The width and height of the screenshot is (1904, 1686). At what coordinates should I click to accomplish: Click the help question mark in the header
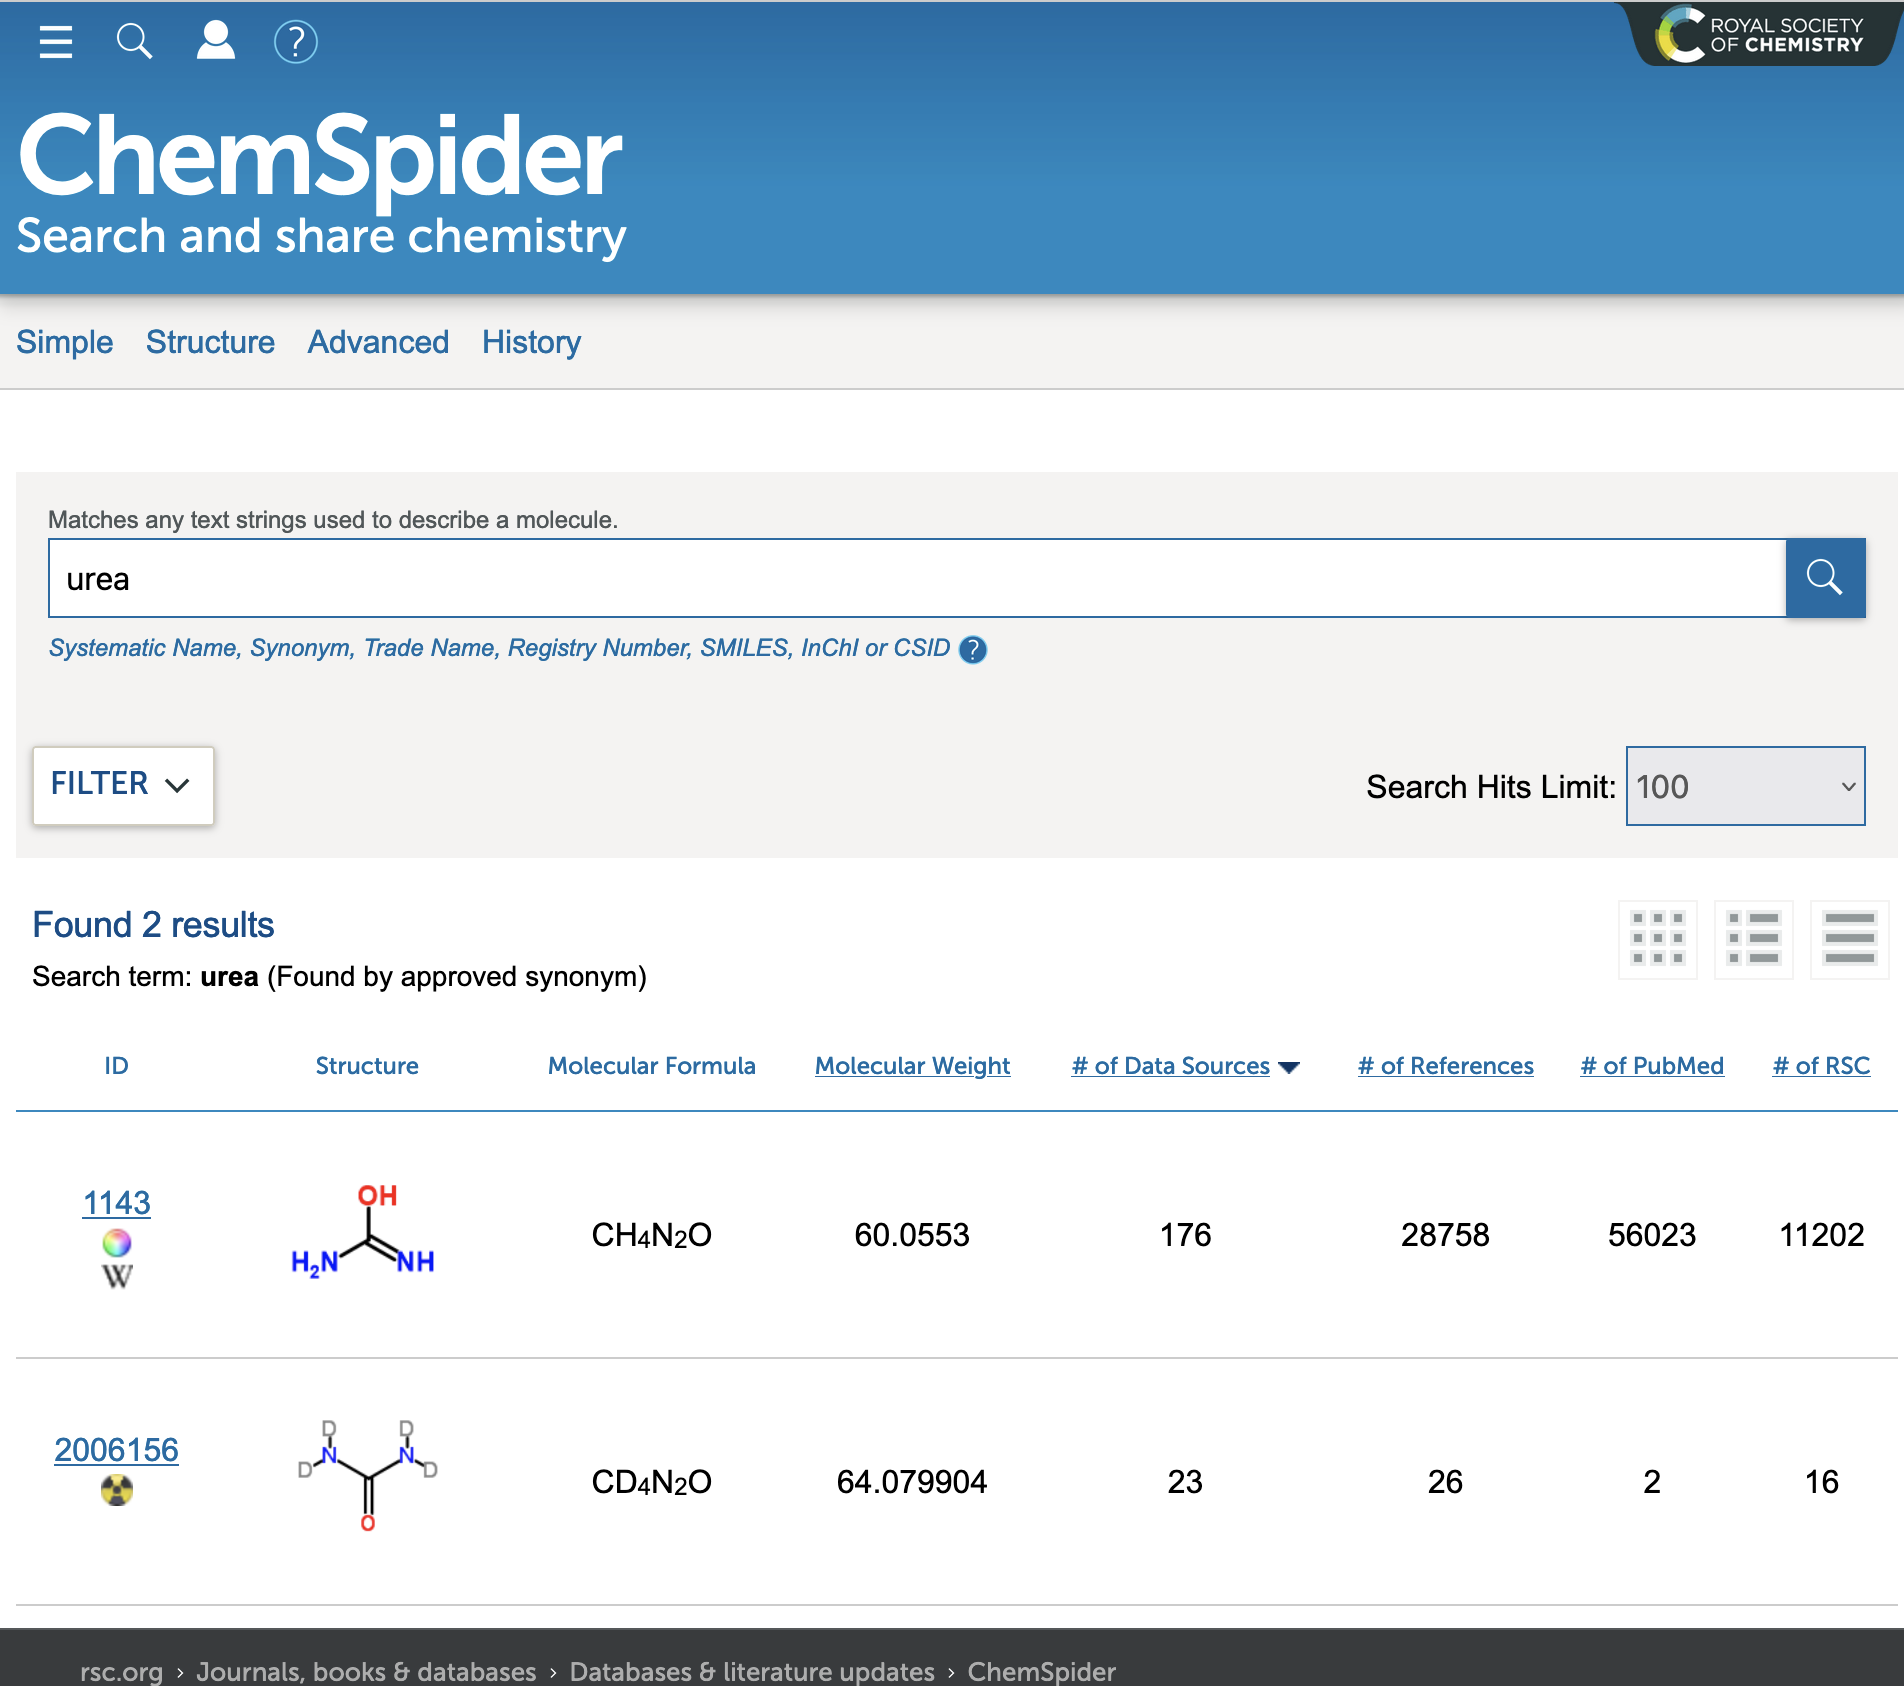pos(295,42)
